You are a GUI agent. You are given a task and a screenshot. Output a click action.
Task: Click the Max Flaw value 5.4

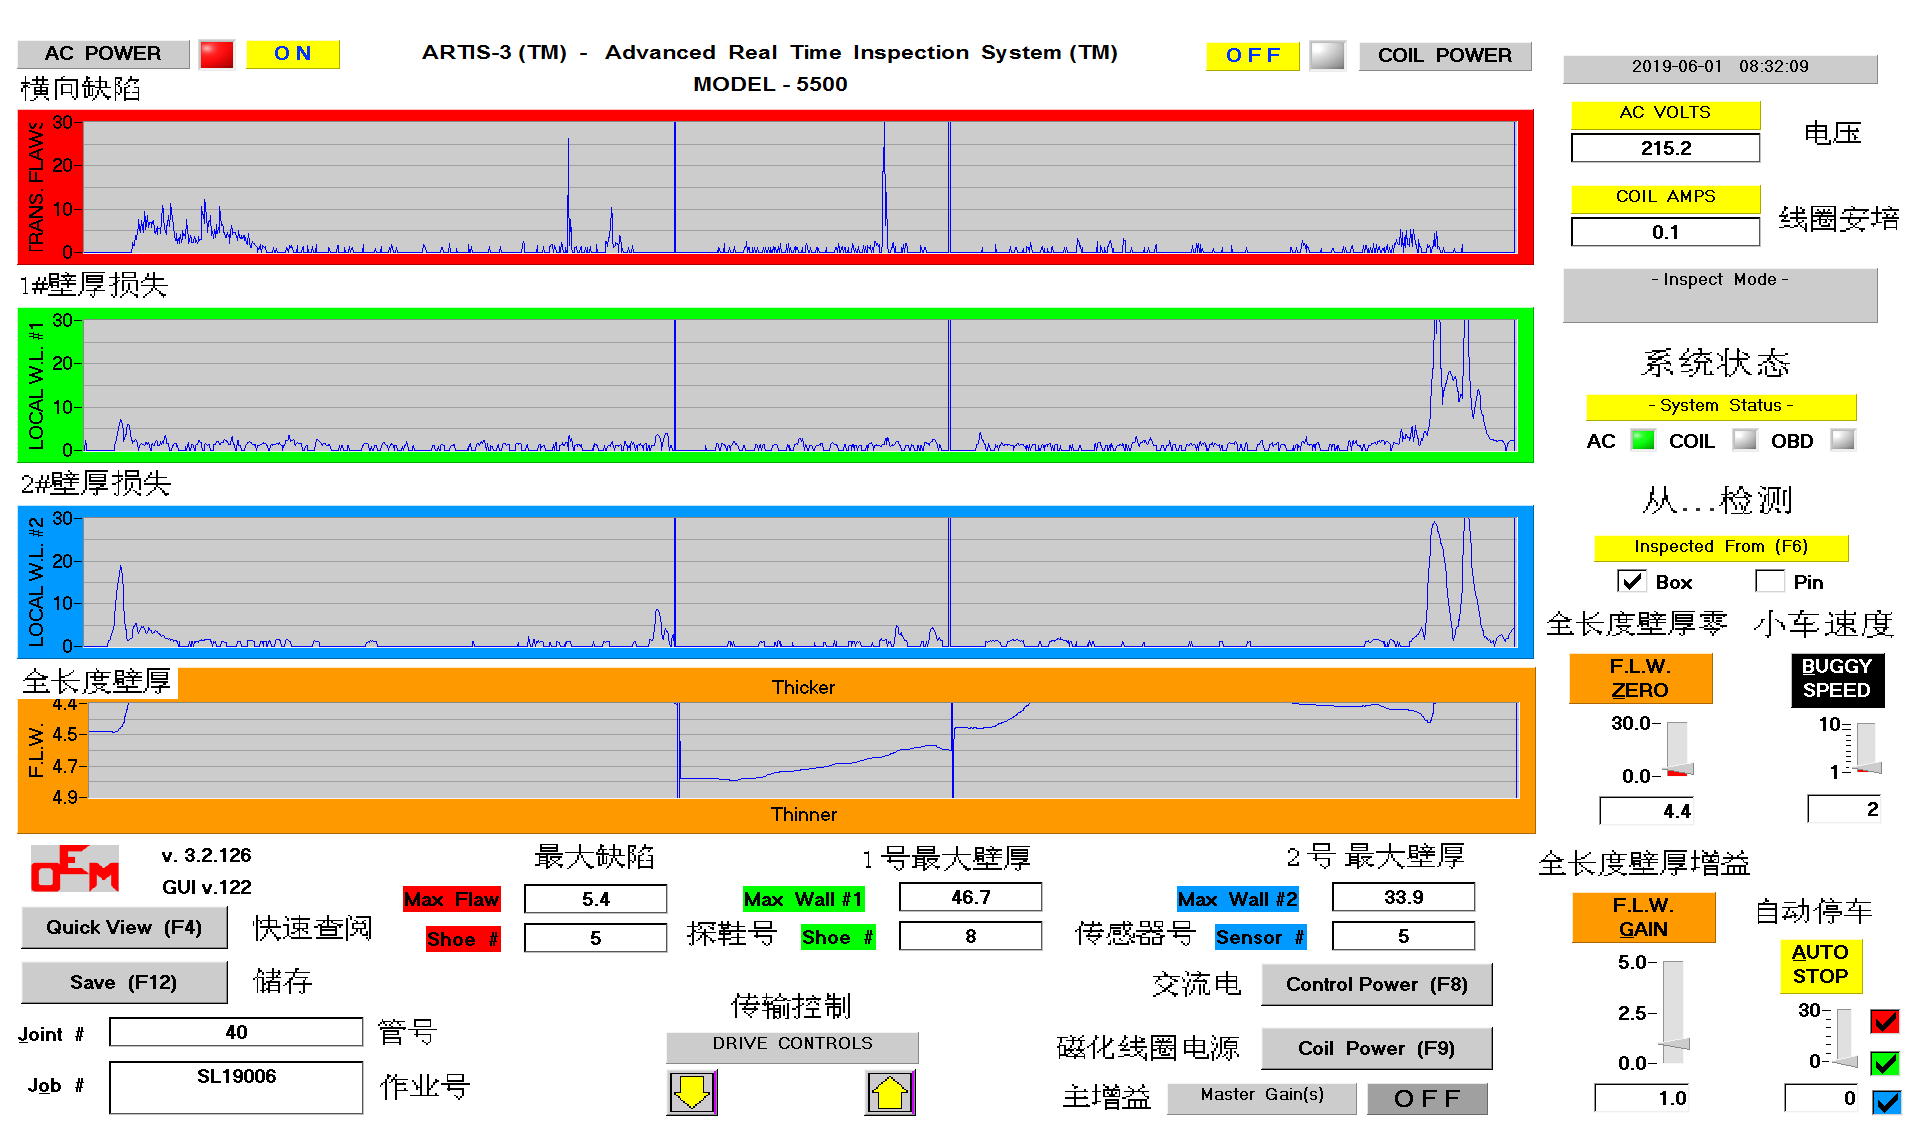(x=596, y=899)
